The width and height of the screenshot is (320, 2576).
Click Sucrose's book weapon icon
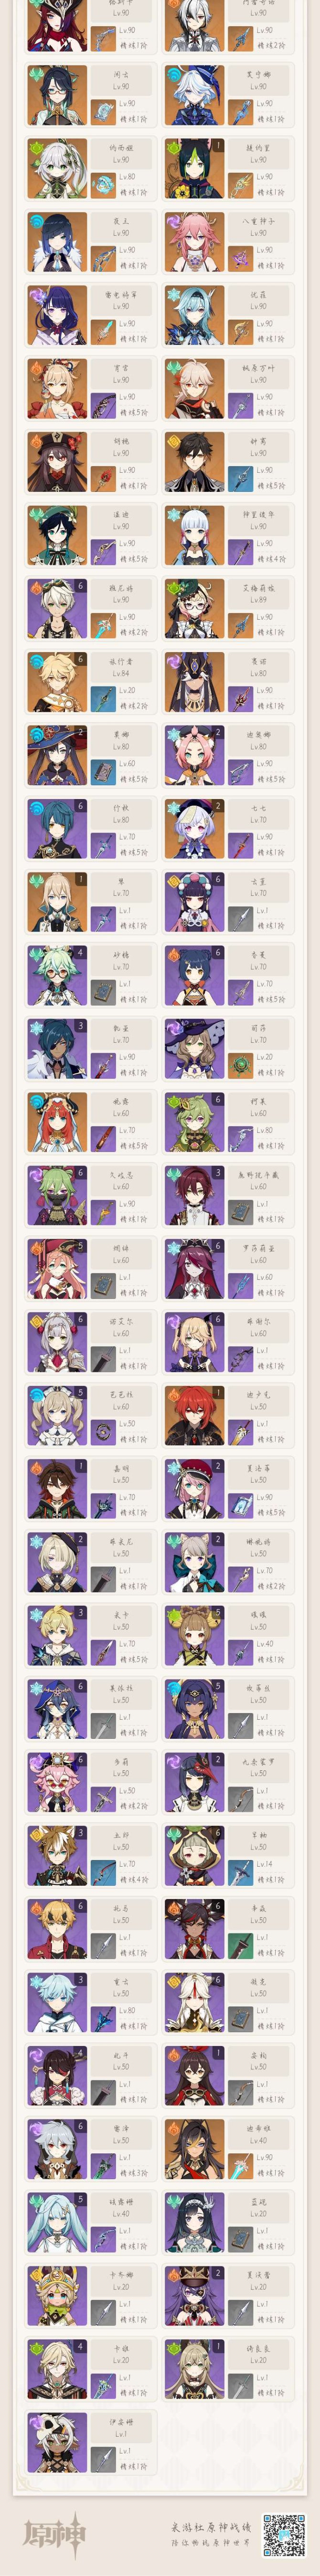pos(103,991)
